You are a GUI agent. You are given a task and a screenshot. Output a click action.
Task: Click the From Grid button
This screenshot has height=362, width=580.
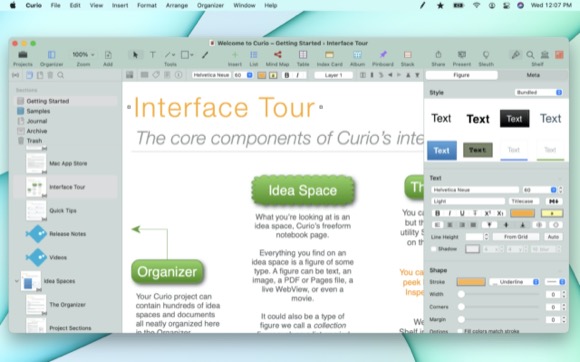[x=516, y=237]
